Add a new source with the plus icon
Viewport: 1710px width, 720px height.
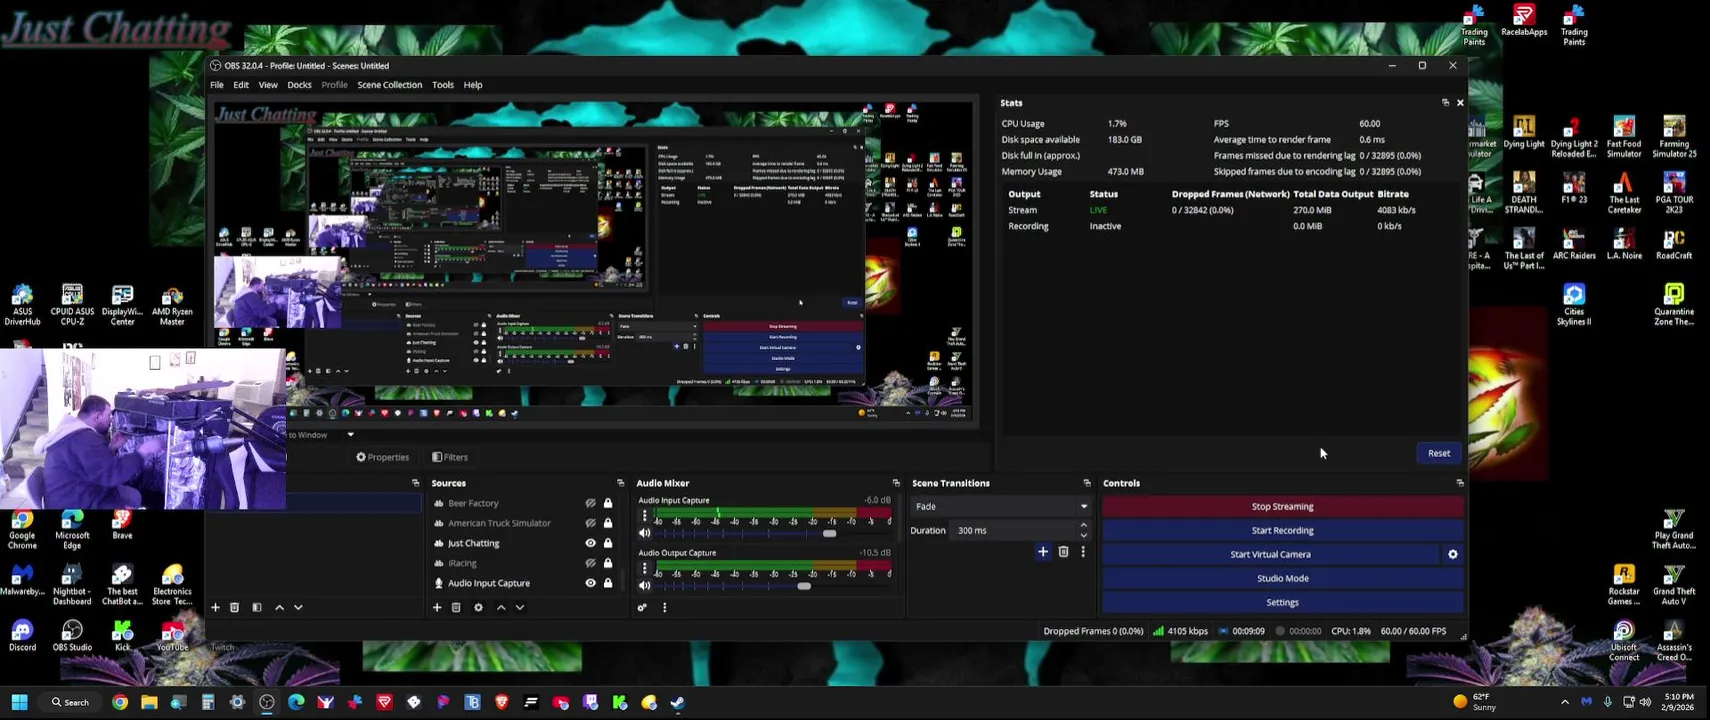[x=437, y=607]
